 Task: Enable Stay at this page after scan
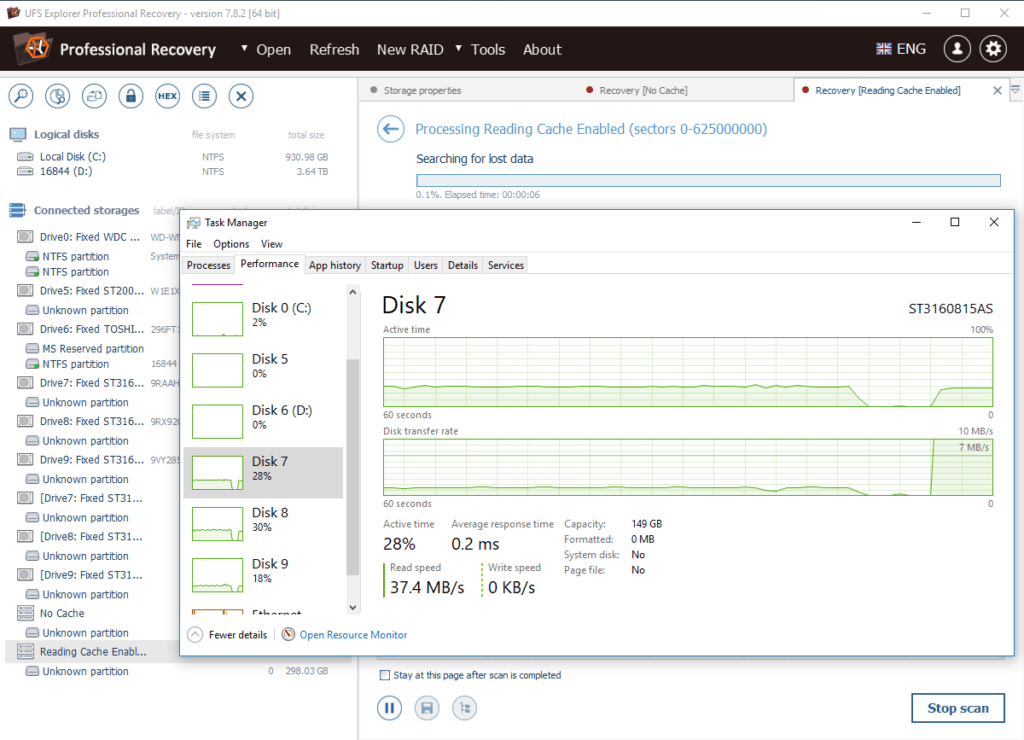(385, 675)
